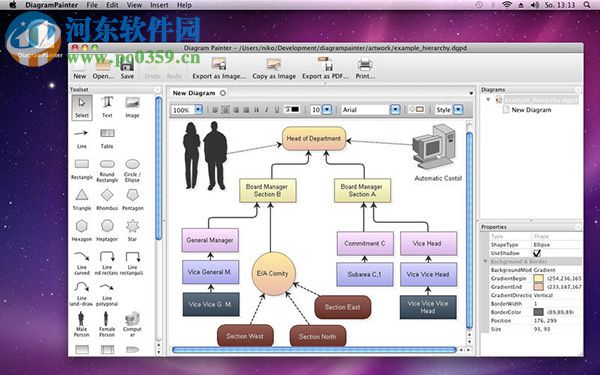Align text left
600x375 pixels.
point(215,110)
